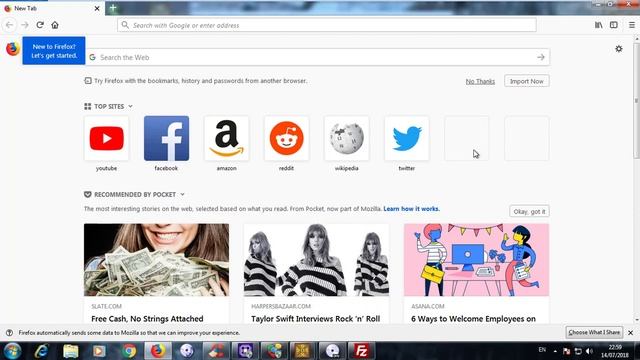Click the Firefox logo onboarding icon
The width and height of the screenshot is (640, 360).
pos(13,49)
